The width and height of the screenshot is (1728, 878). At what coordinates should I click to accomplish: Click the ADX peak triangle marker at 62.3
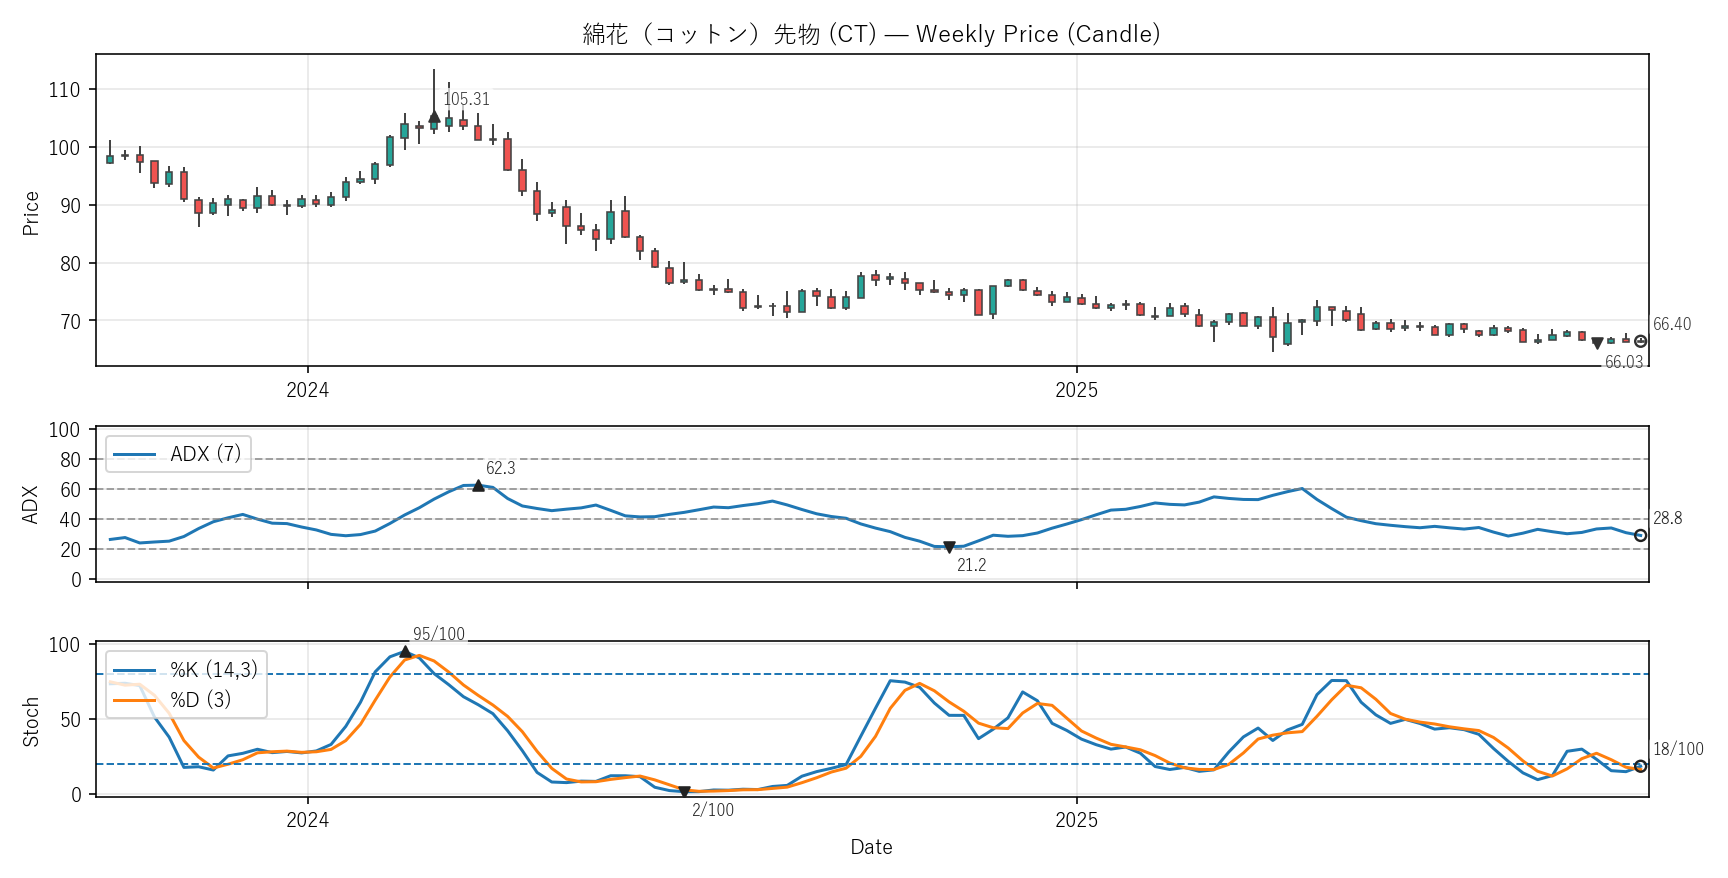tap(478, 486)
